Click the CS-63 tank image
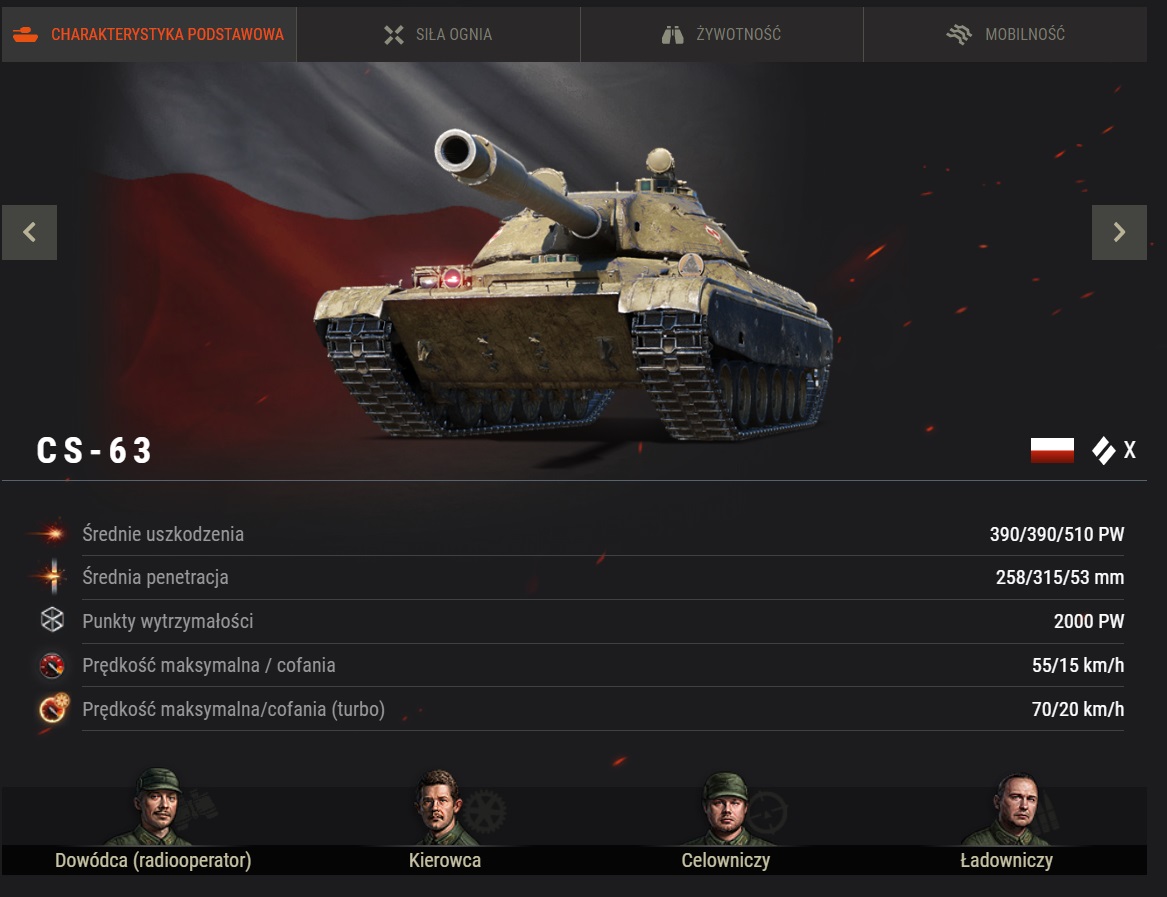 tap(573, 287)
